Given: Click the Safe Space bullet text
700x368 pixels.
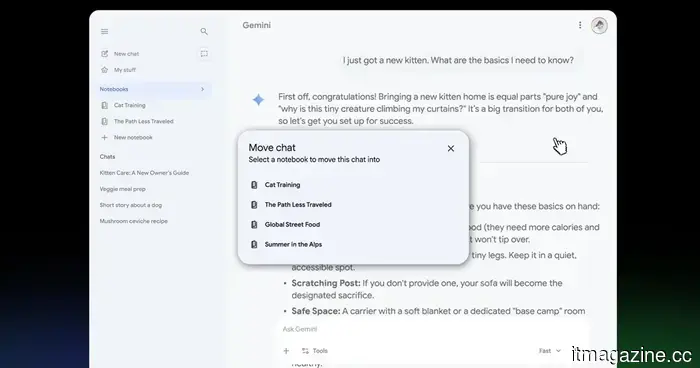Looking at the screenshot, I should tap(438, 311).
